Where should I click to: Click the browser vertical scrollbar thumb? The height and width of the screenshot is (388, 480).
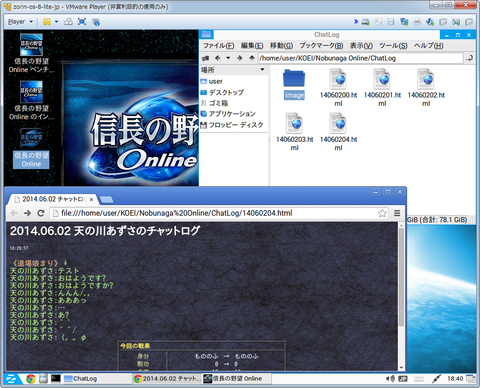point(401,277)
